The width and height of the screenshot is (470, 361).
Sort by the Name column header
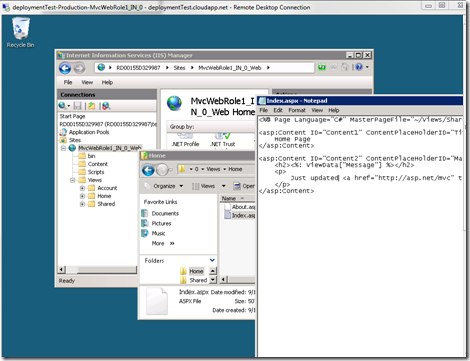(237, 198)
